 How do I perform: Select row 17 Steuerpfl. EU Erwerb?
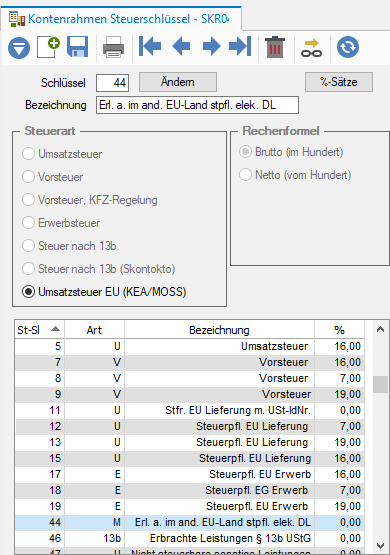[189, 474]
